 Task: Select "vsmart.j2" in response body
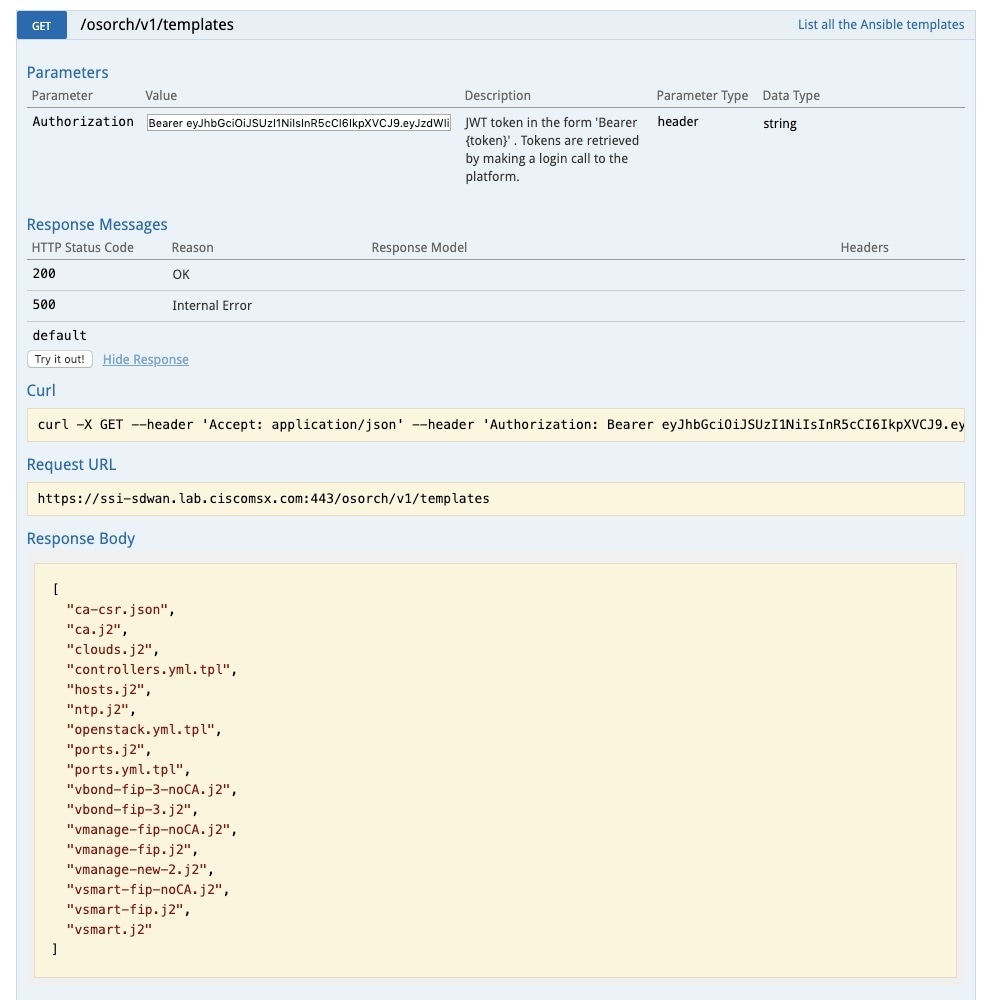(109, 929)
